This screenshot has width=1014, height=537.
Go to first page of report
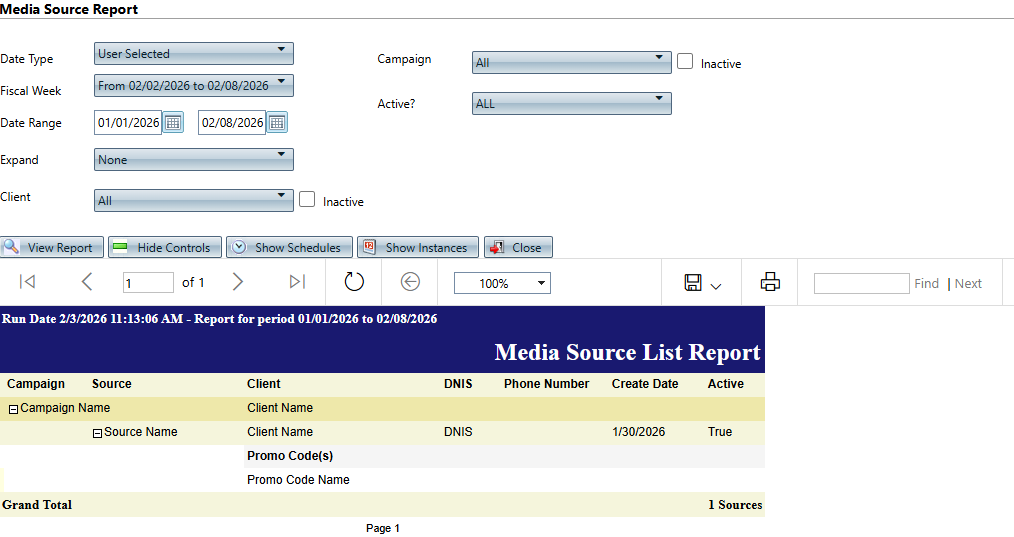coord(28,283)
